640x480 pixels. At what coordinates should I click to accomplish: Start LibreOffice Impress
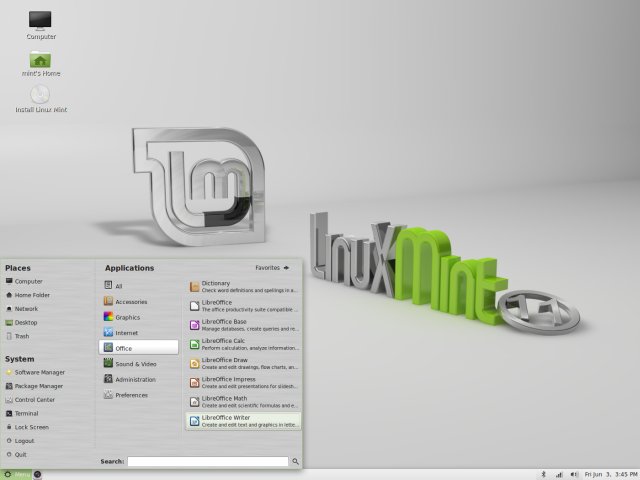243,382
